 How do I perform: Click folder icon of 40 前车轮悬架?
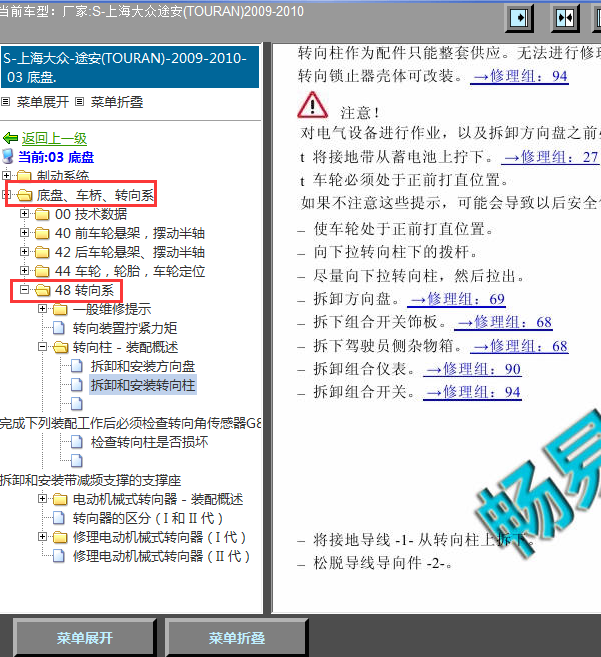[x=42, y=233]
